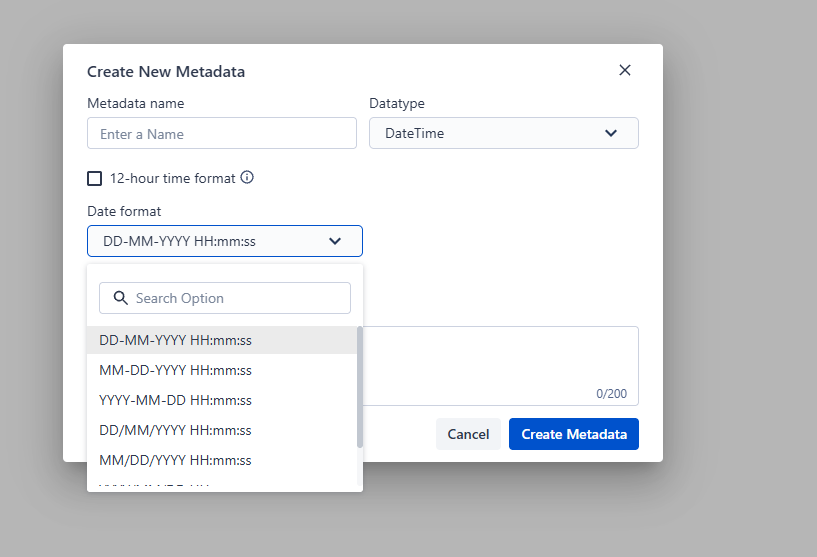817x557 pixels.
Task: Click the chevron arrow in Date format field
Action: 335,241
